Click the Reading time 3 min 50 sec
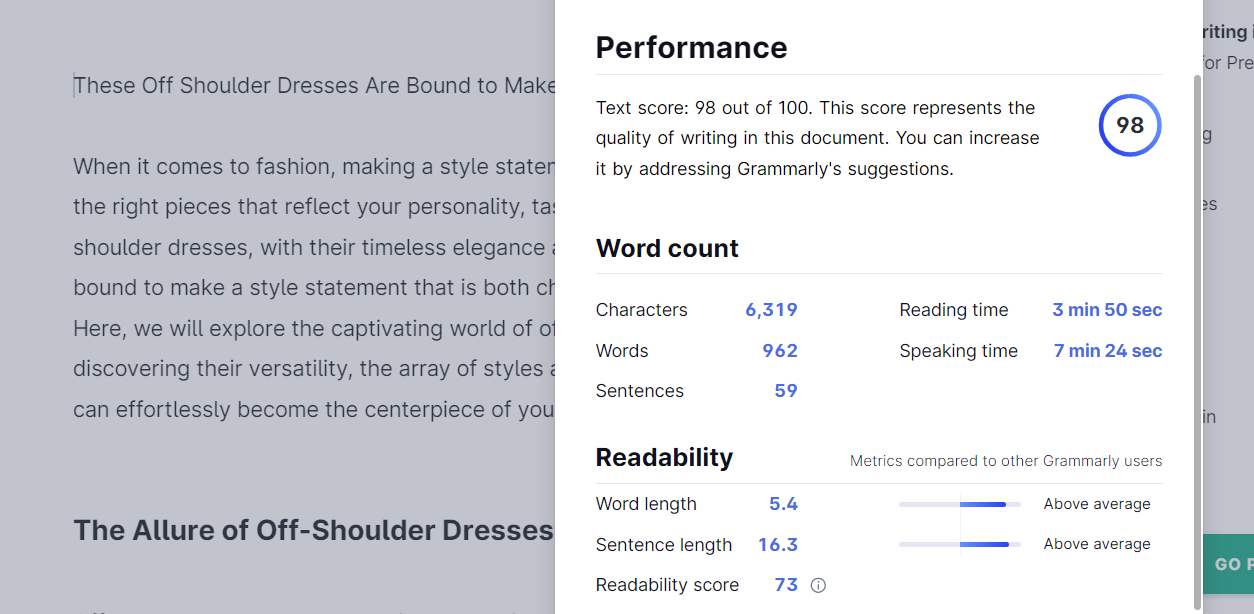 (1107, 310)
